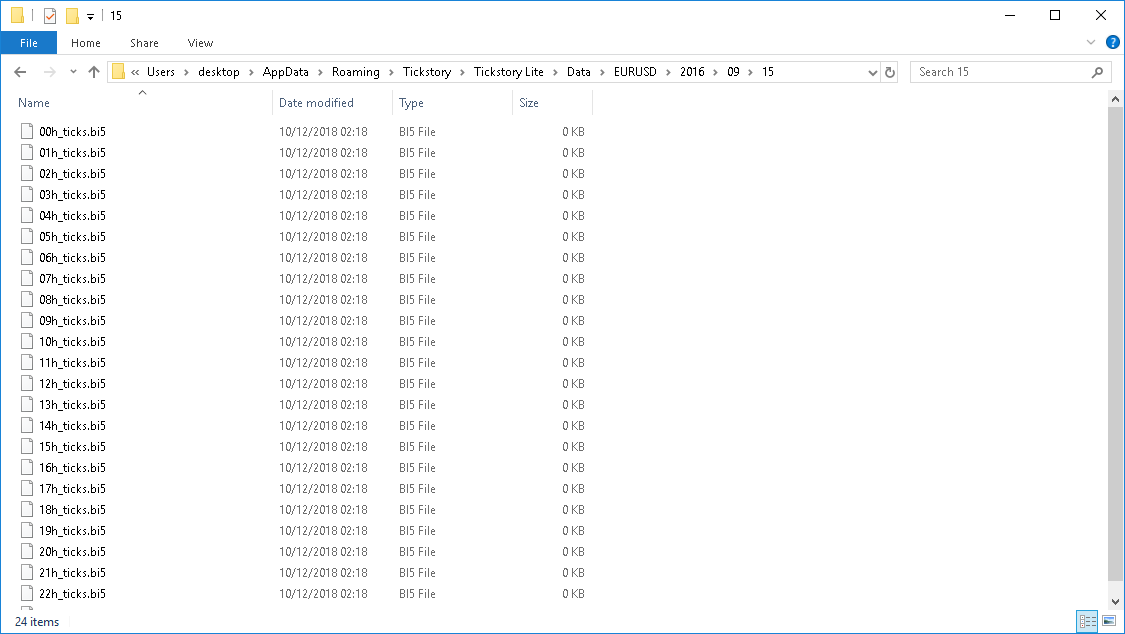Click the Forward navigation arrow
Viewport: 1125px width, 634px height.
(x=50, y=72)
